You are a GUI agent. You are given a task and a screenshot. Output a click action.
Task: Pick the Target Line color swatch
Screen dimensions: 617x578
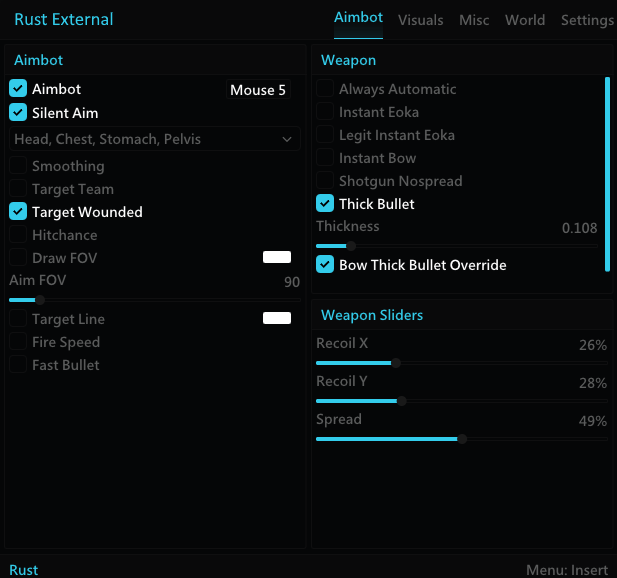[x=277, y=318]
